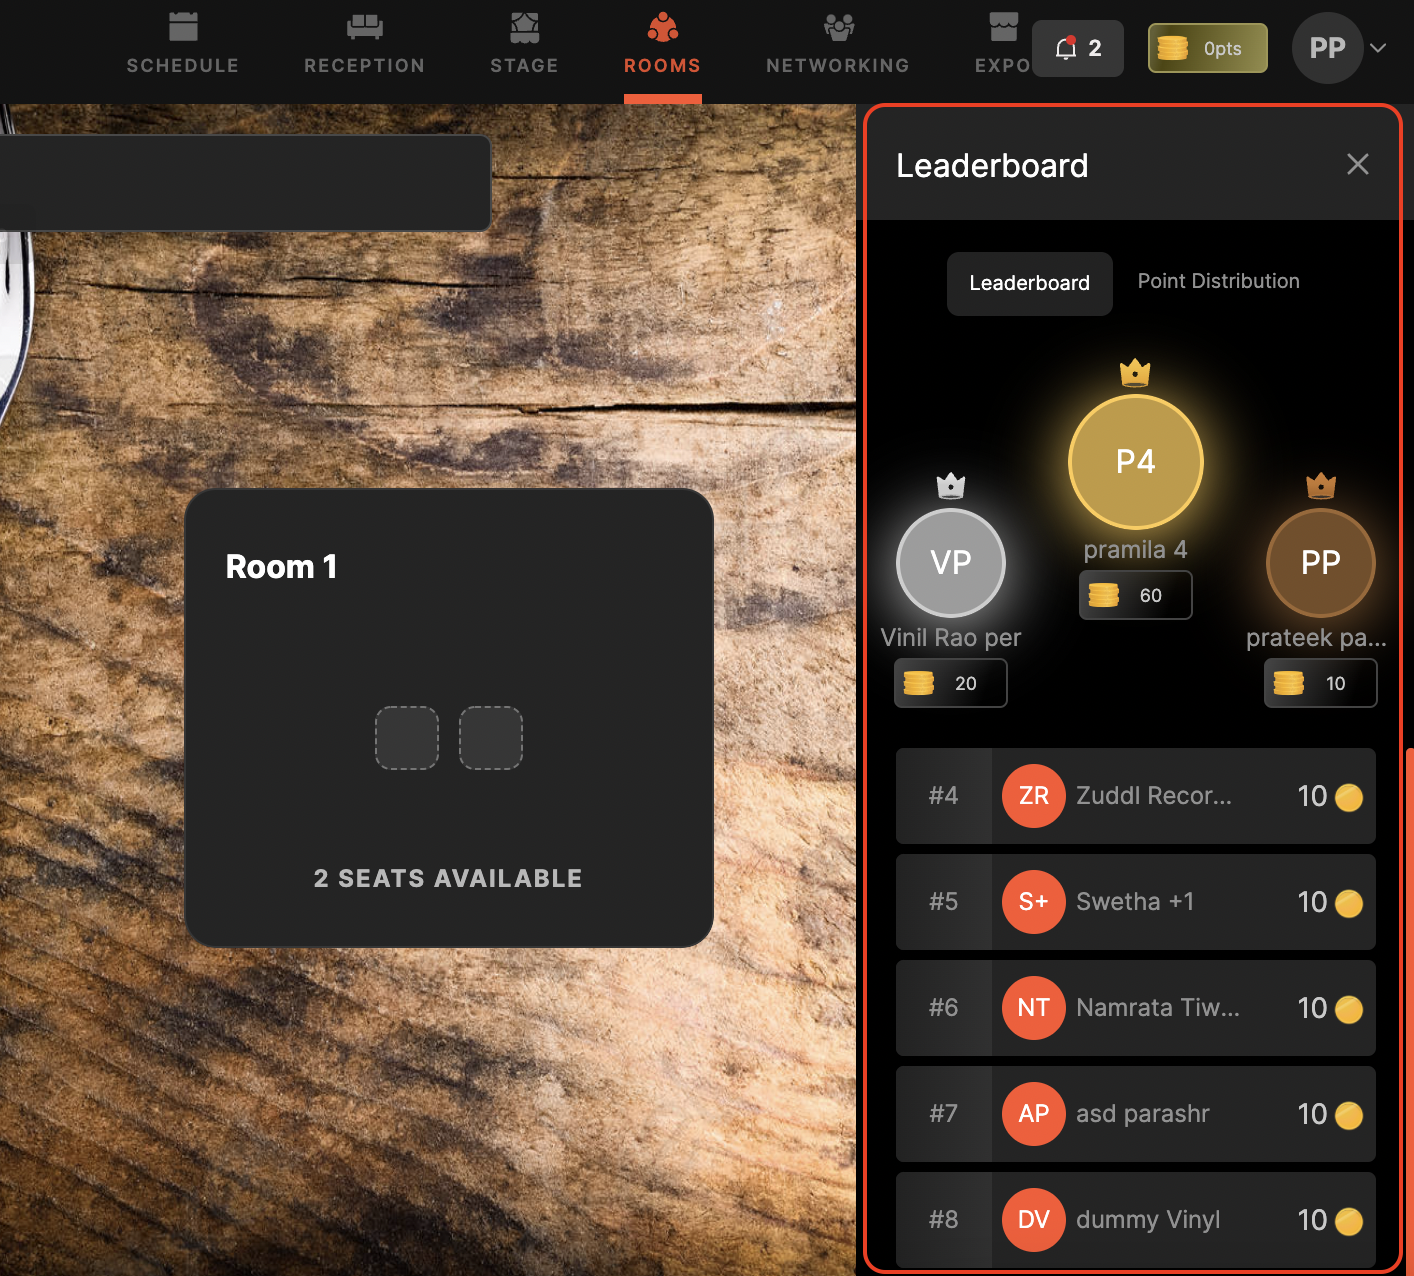
Task: Click the Networking group icon
Action: [x=839, y=27]
